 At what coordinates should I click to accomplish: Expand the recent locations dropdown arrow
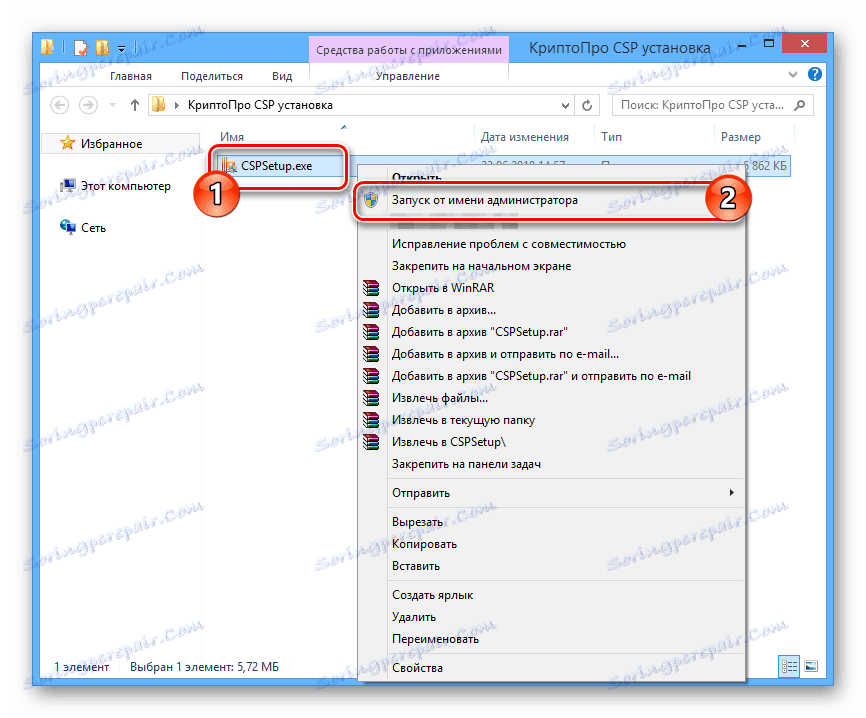pos(112,105)
